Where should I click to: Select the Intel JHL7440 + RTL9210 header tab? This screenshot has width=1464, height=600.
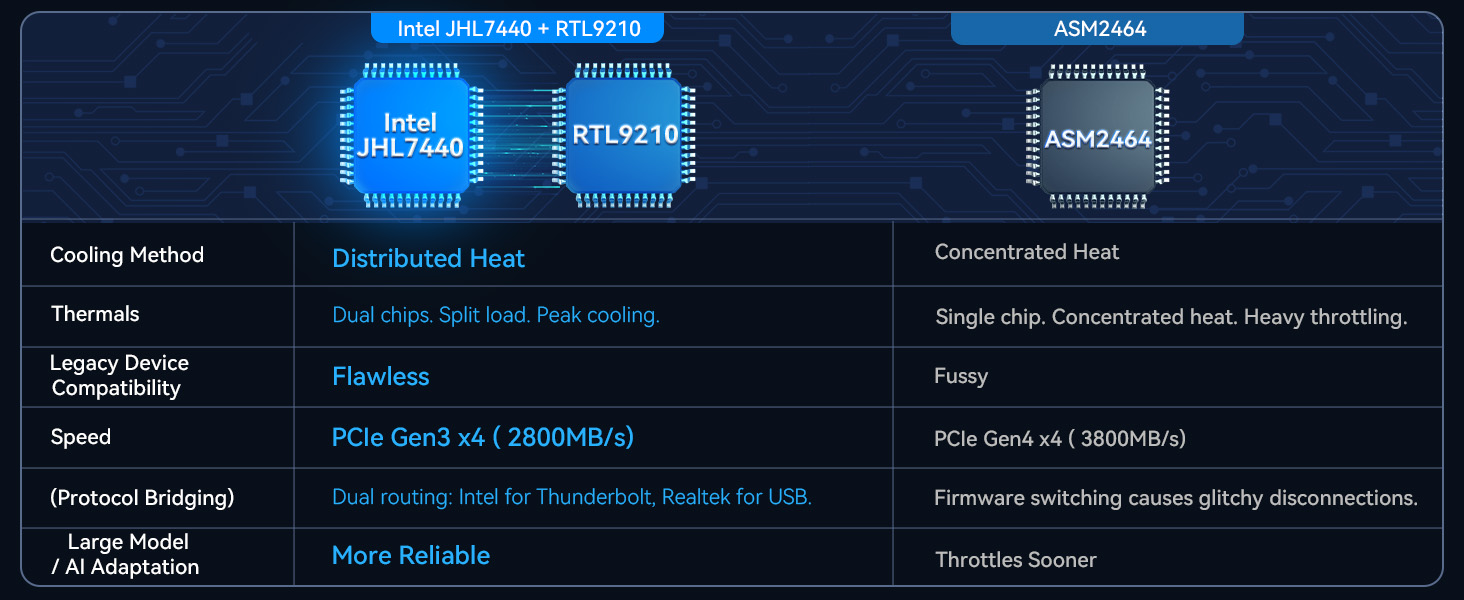518,28
